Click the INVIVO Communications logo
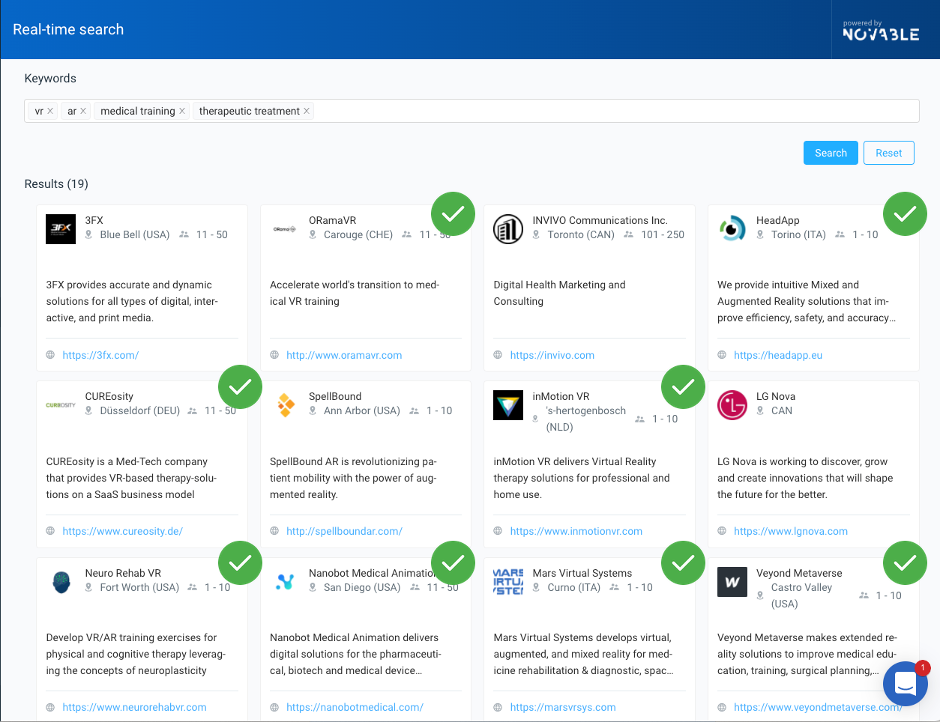Viewport: 941px width, 722px height. pos(508,229)
